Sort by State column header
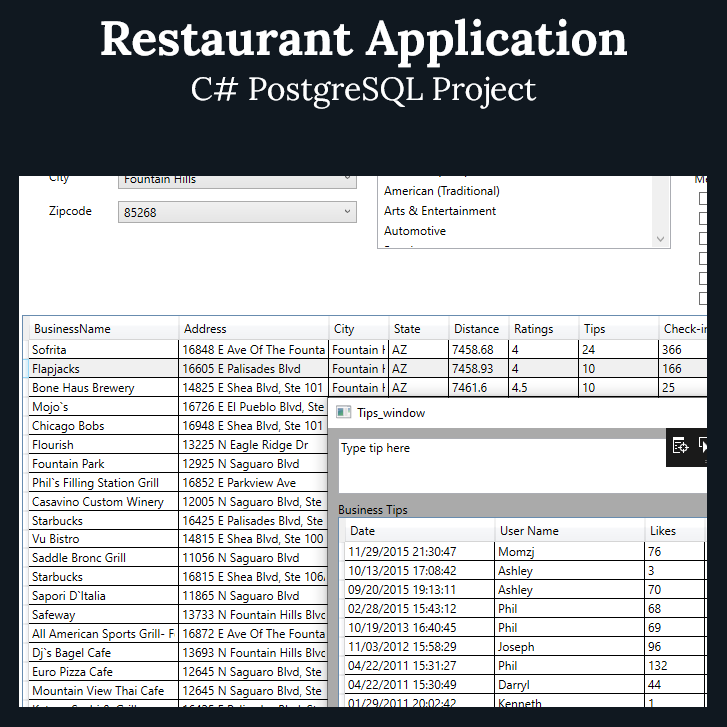Image resolution: width=727 pixels, height=727 pixels. click(419, 329)
